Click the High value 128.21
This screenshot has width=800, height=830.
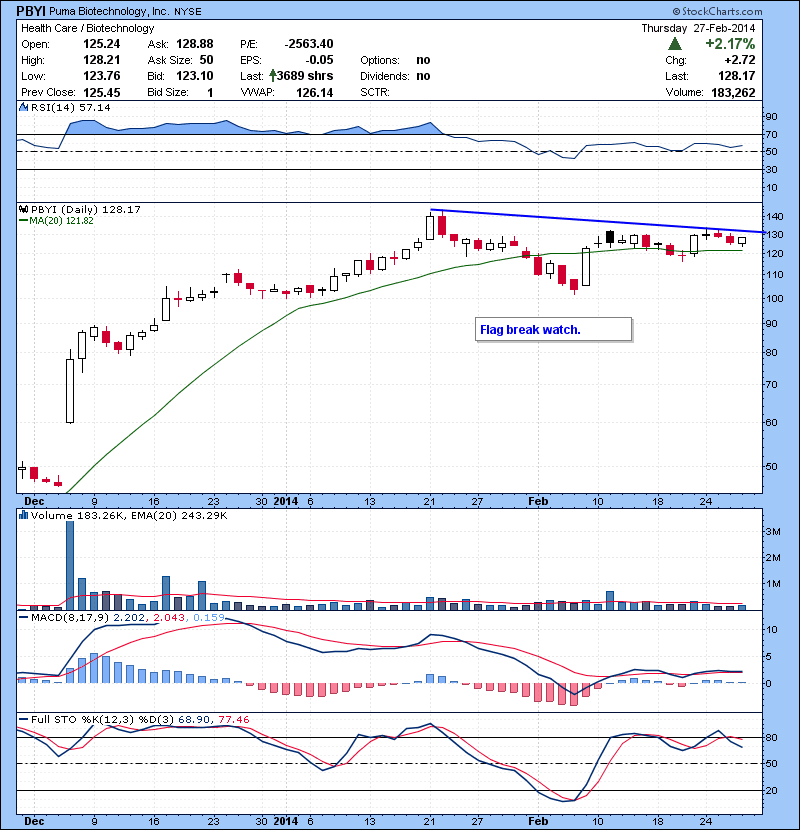click(102, 60)
